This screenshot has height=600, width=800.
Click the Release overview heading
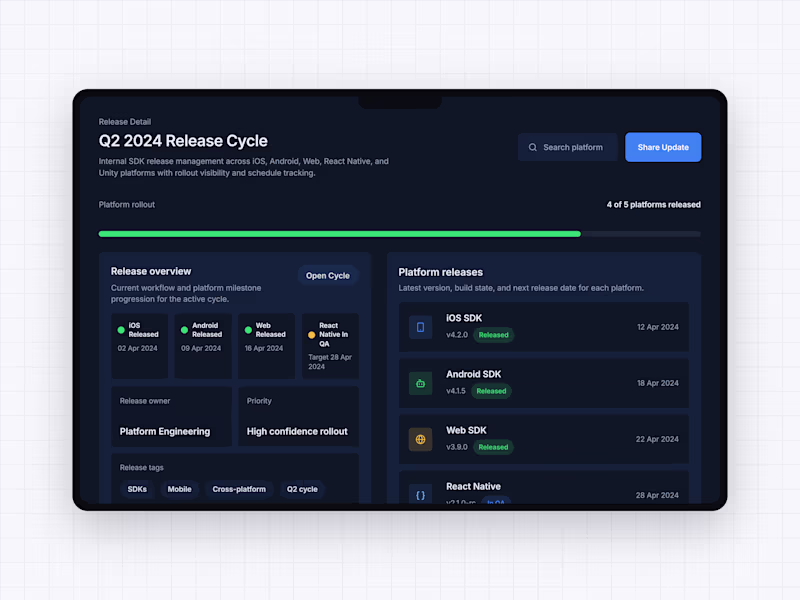pos(151,271)
